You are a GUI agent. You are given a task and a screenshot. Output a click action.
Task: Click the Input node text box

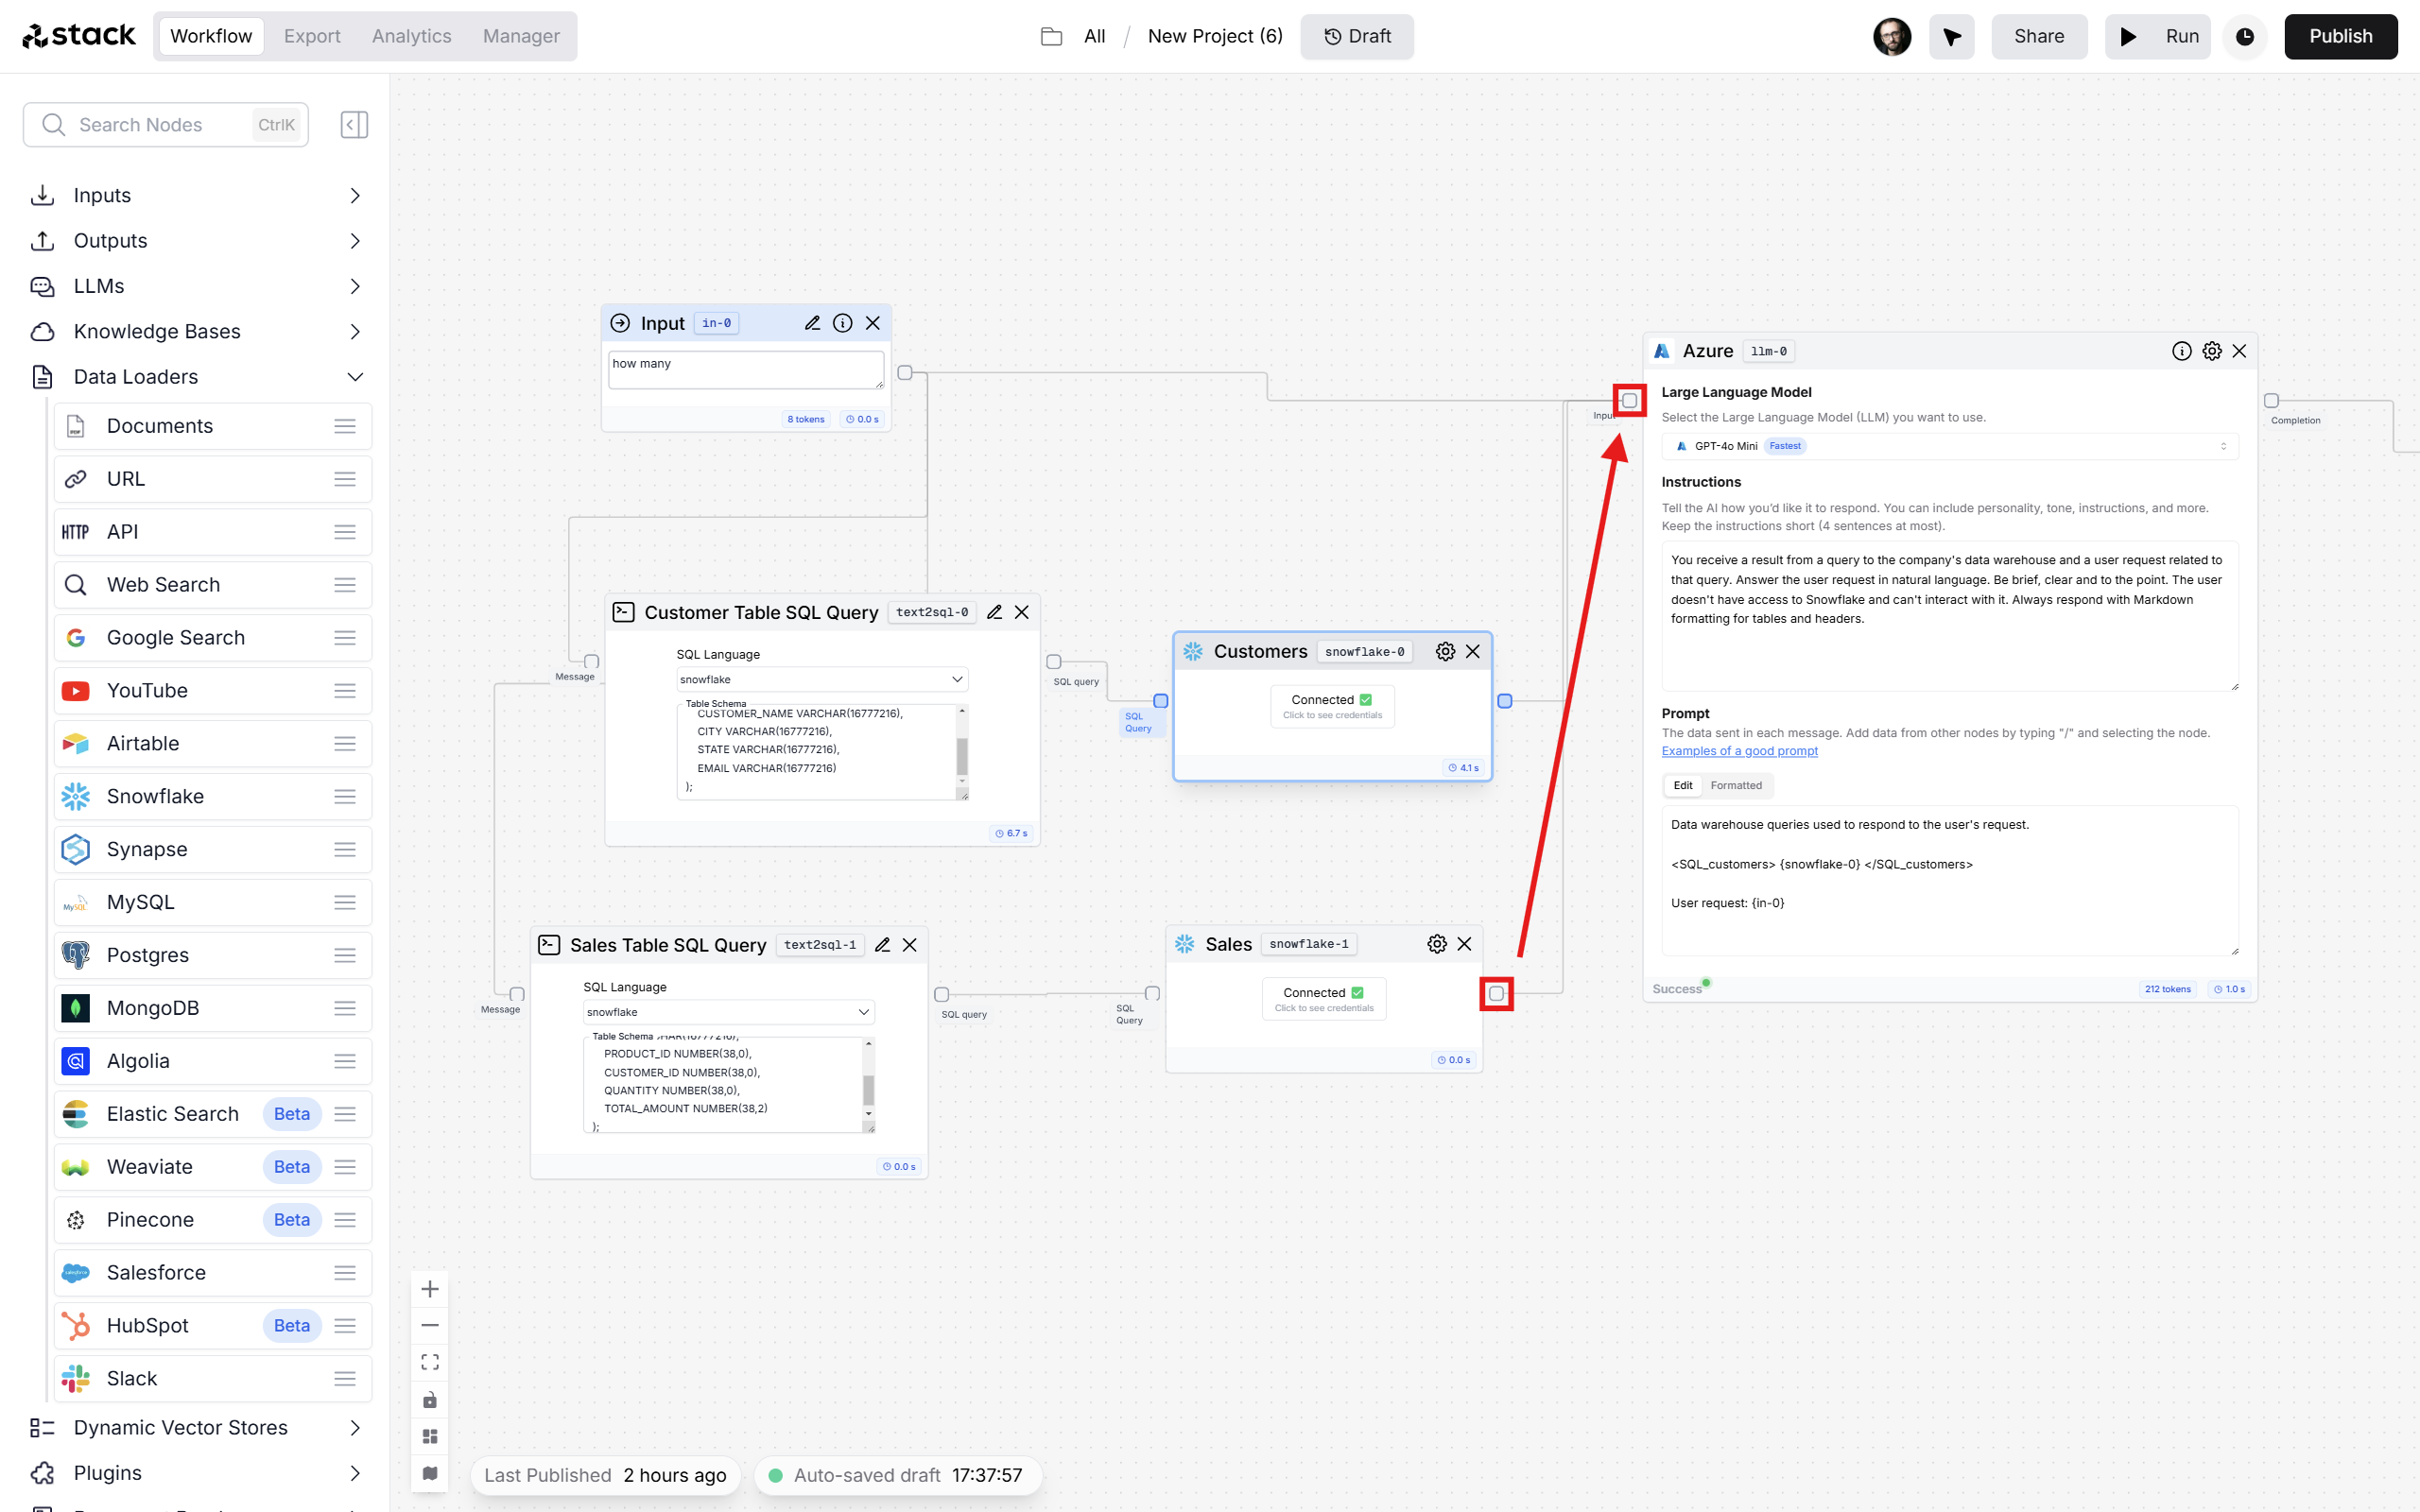(746, 370)
